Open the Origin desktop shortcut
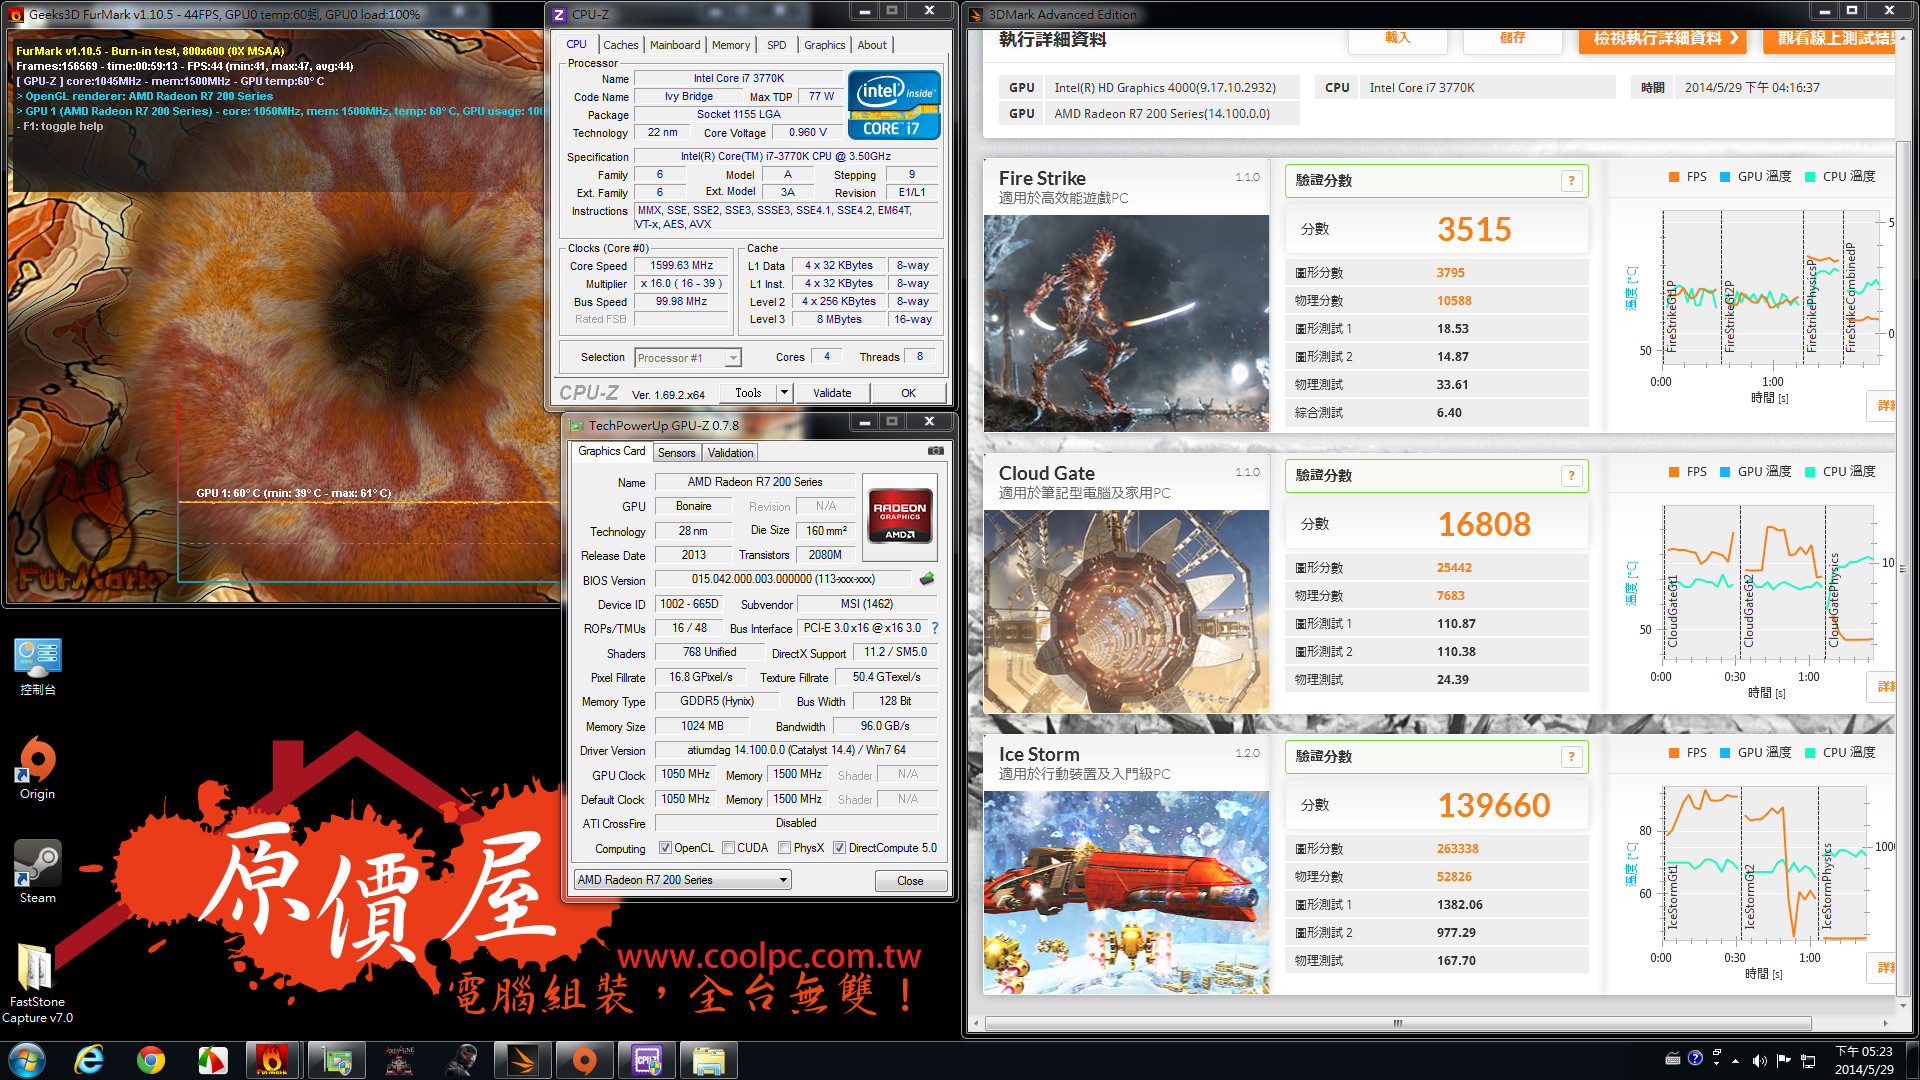 pyautogui.click(x=38, y=769)
